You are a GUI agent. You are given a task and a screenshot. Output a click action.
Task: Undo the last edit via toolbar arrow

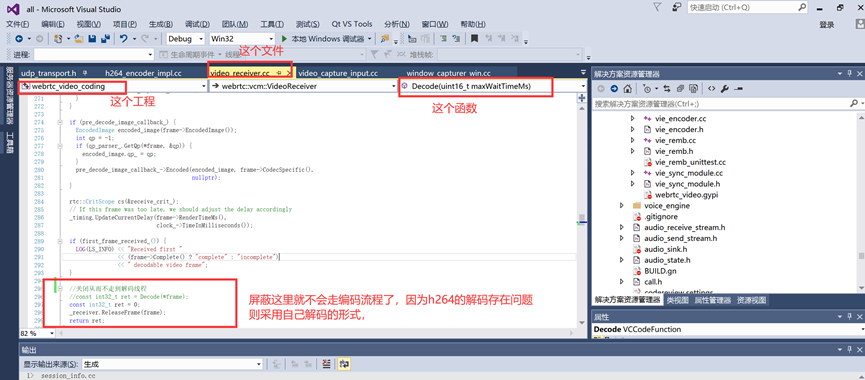click(124, 39)
